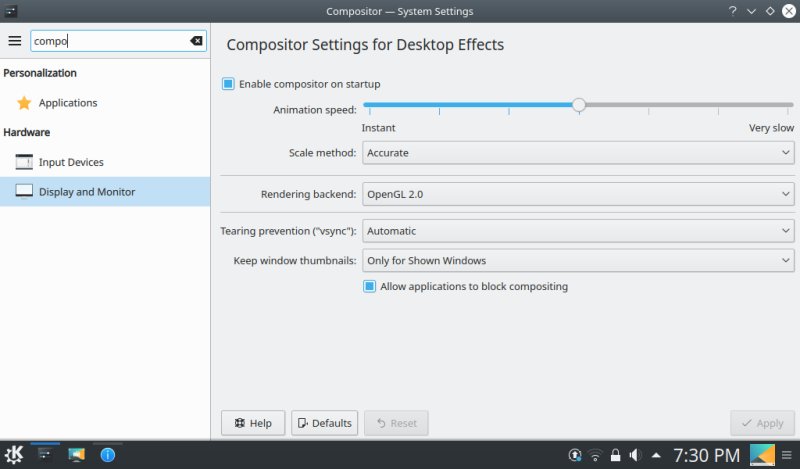The height and width of the screenshot is (469, 800).
Task: Select Applications in the sidebar
Action: click(x=105, y=103)
